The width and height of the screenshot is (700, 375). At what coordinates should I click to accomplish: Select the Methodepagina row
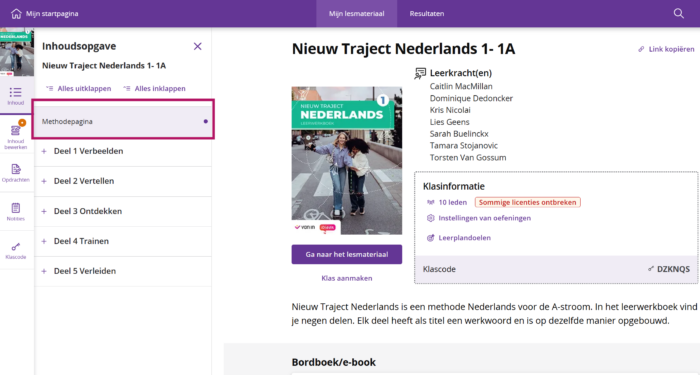[123, 121]
